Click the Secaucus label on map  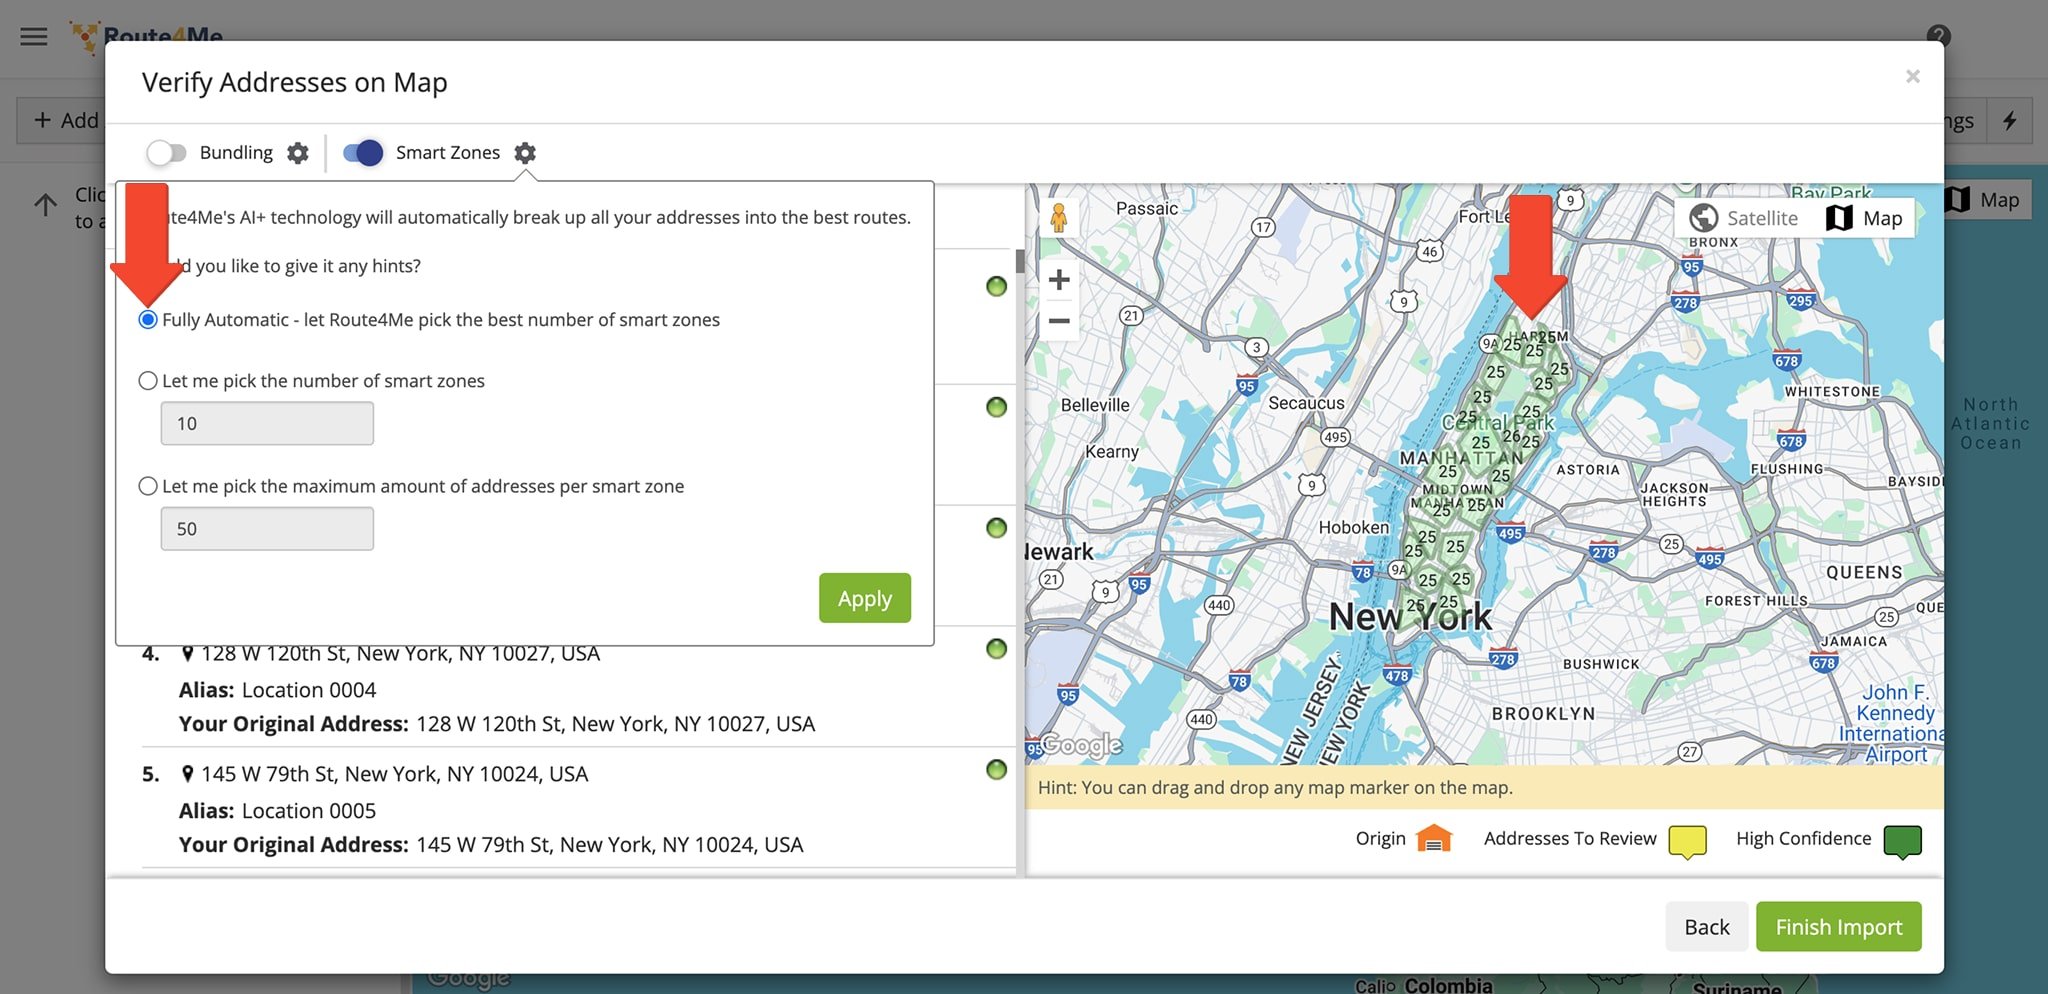[x=1306, y=403]
